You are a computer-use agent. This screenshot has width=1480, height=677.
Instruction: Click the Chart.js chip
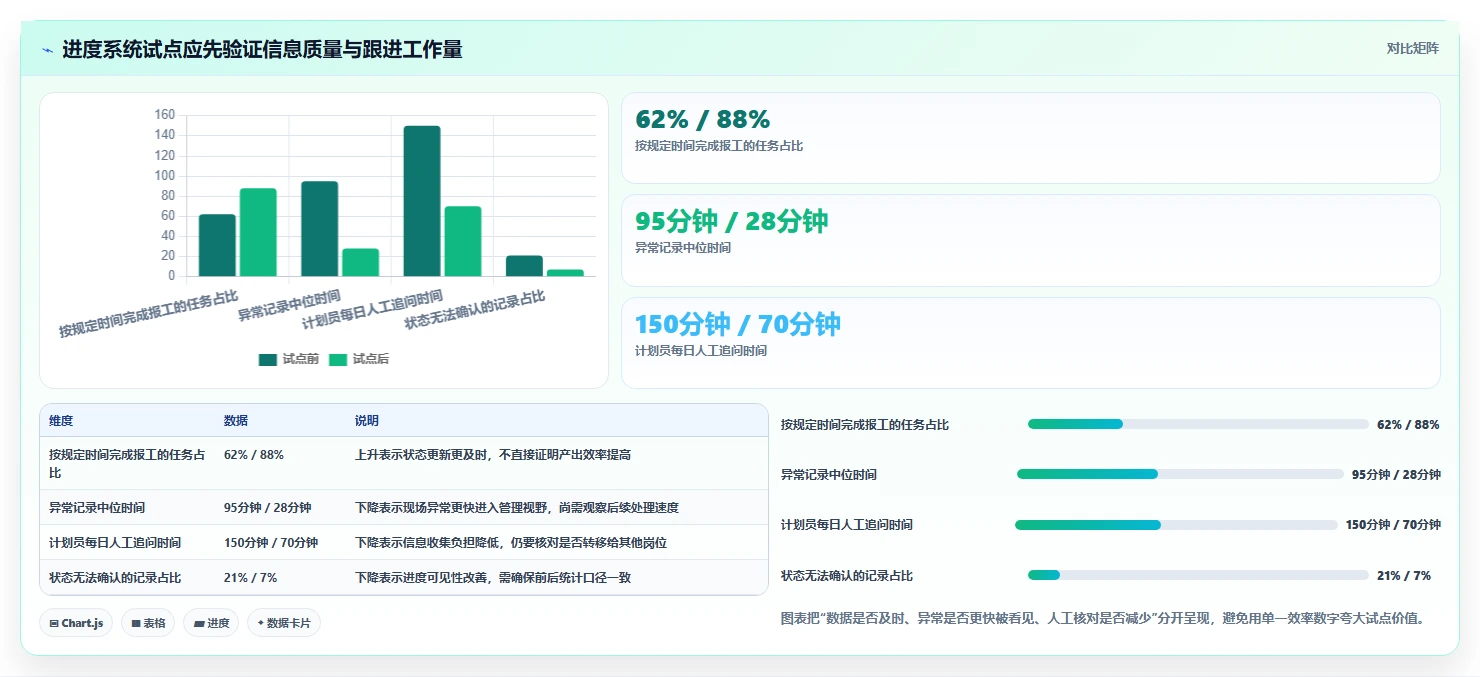click(77, 623)
